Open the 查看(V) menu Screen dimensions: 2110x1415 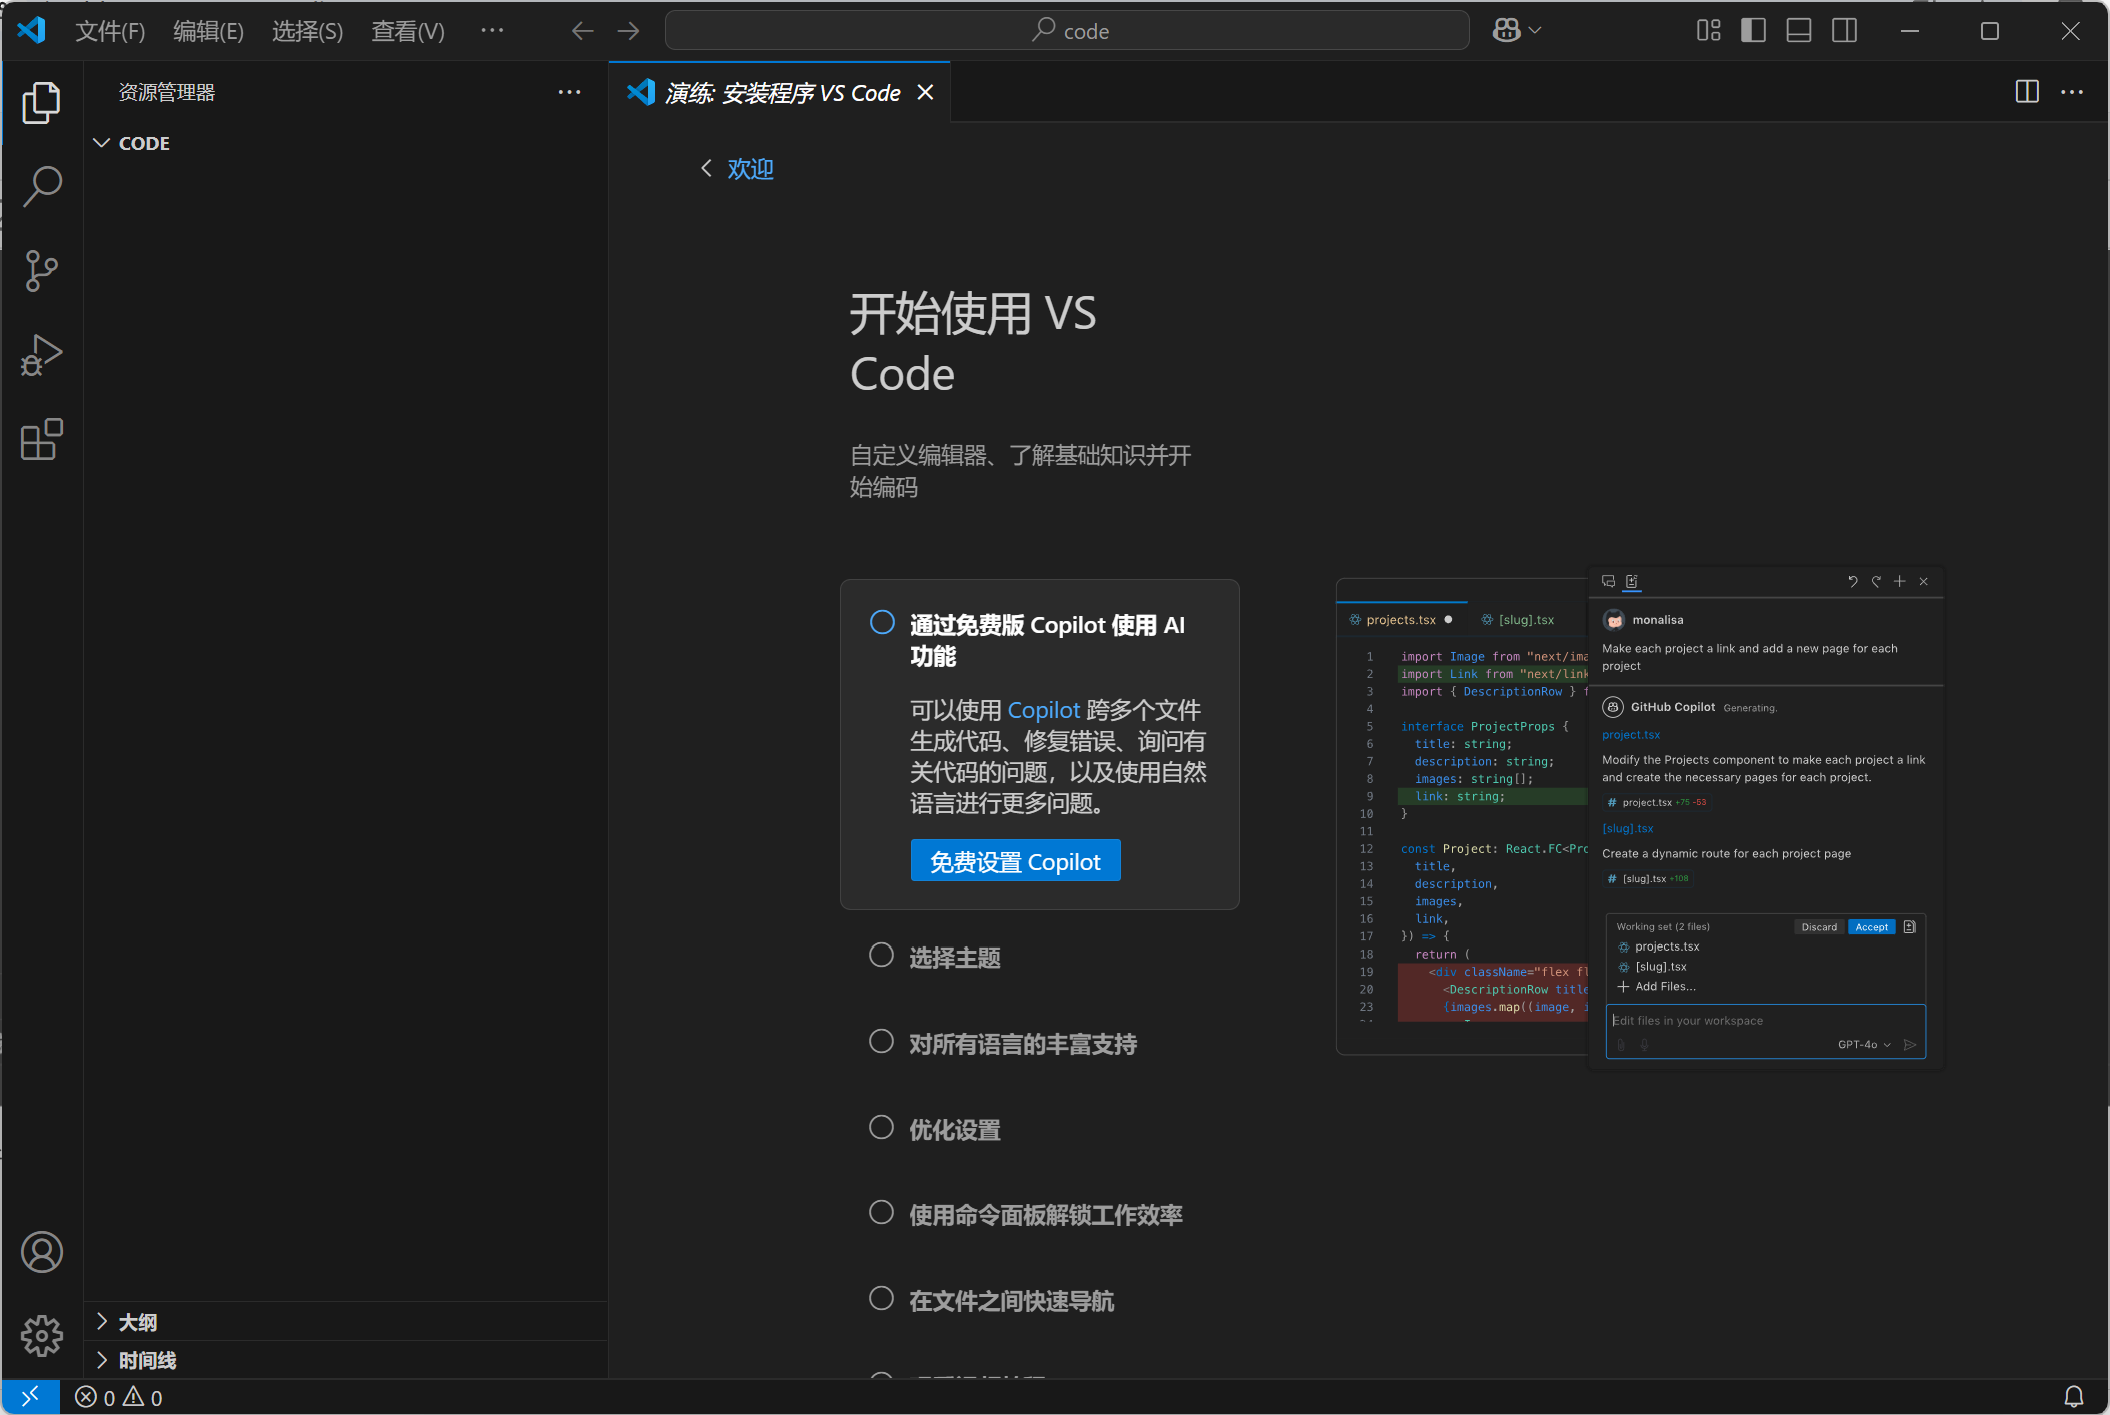pyautogui.click(x=407, y=31)
